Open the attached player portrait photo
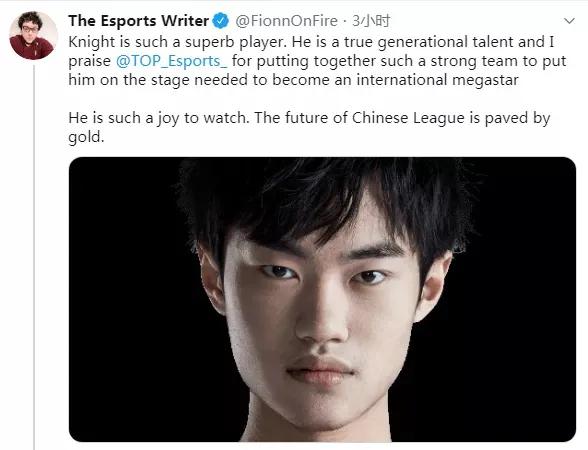 tap(322, 299)
